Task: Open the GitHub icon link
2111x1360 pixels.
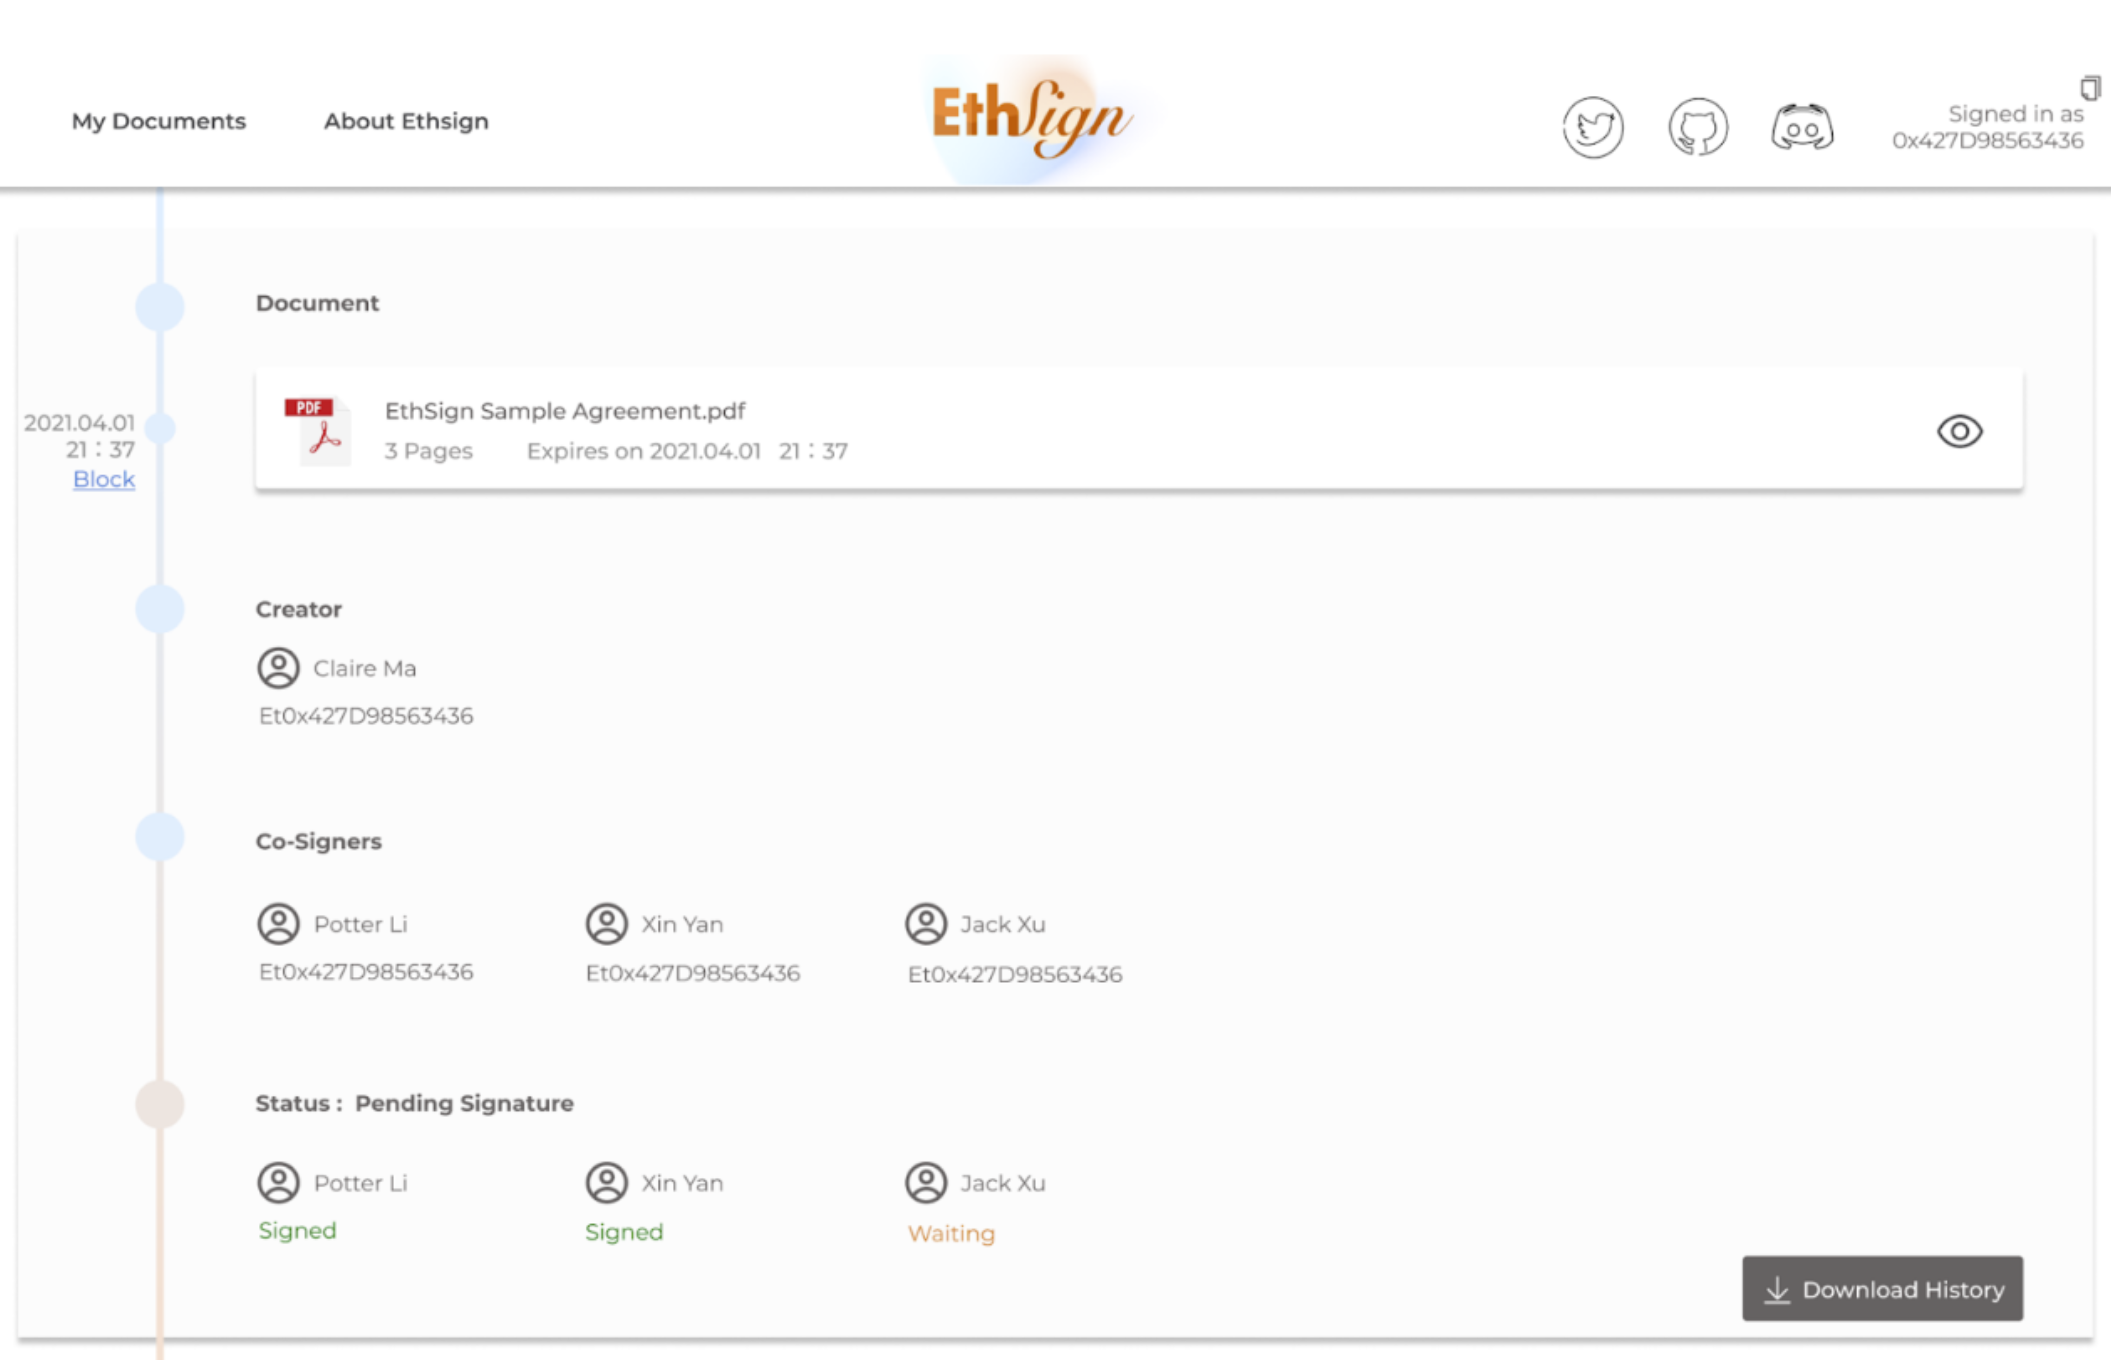Action: [x=1698, y=128]
